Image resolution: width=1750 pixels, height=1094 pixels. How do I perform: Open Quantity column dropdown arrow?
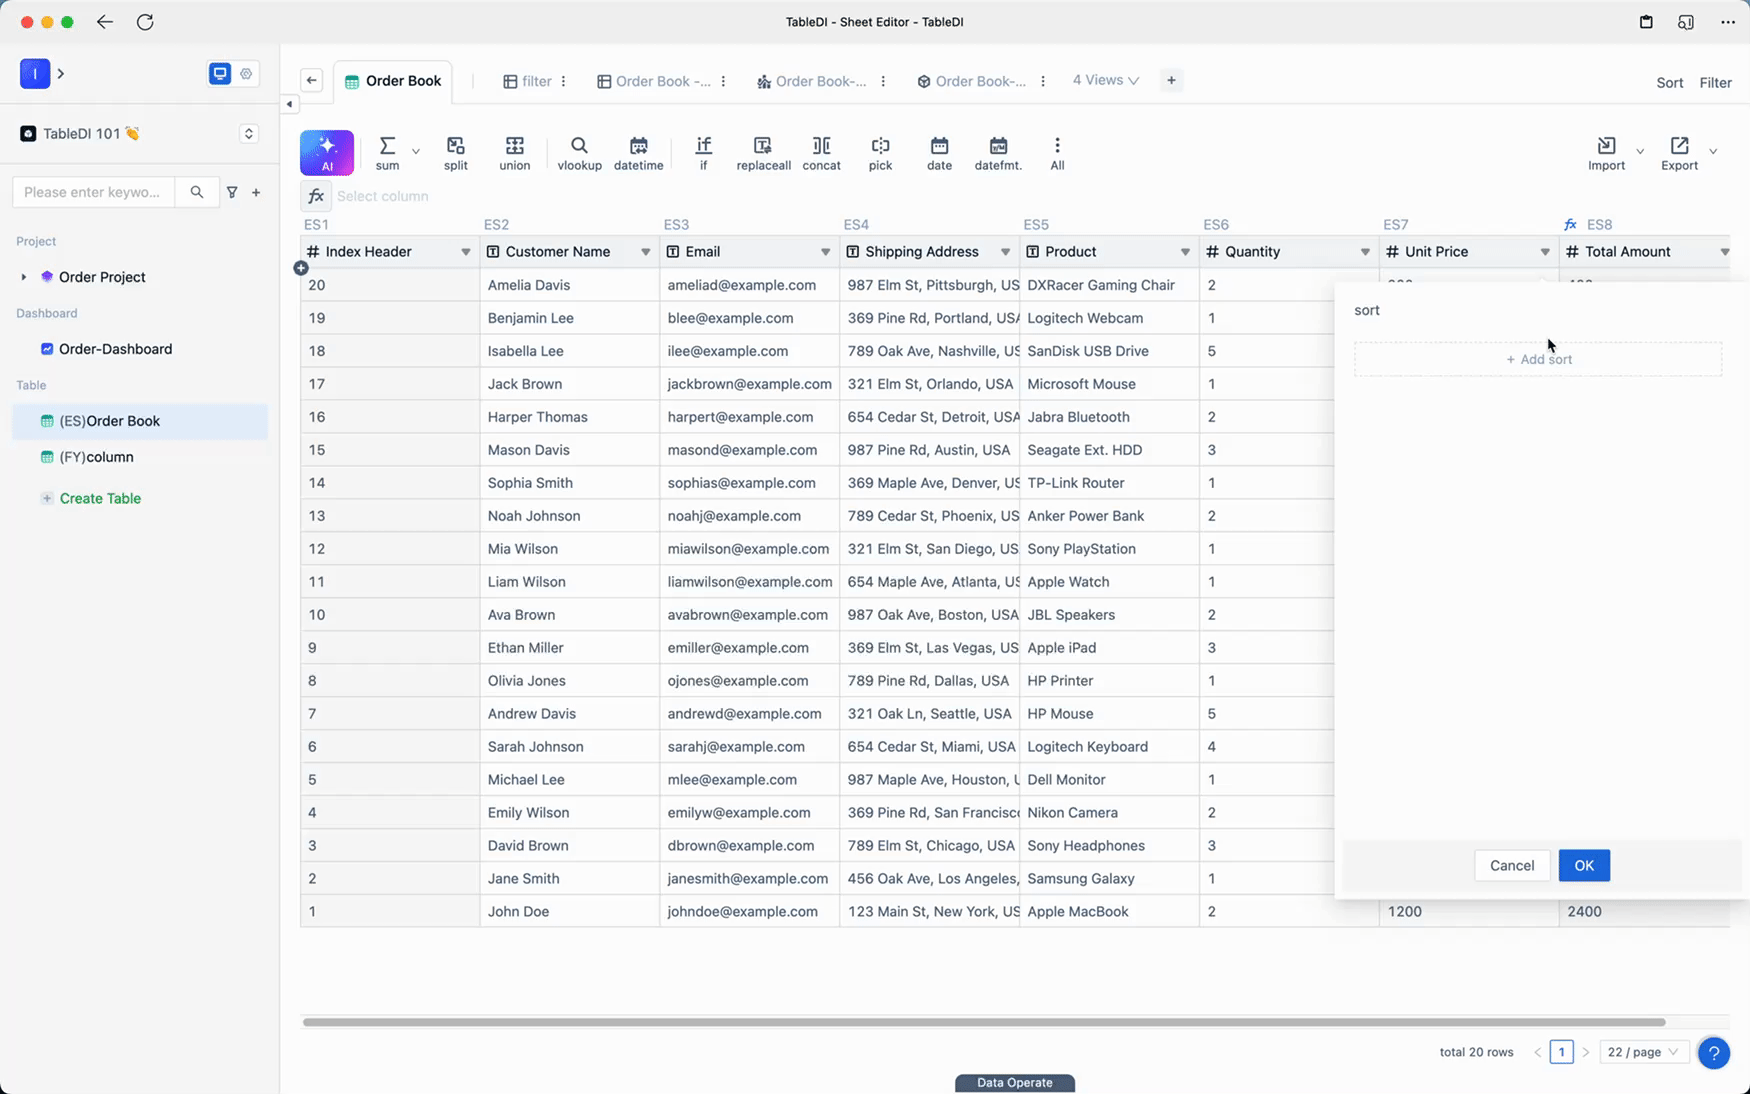pyautogui.click(x=1365, y=252)
